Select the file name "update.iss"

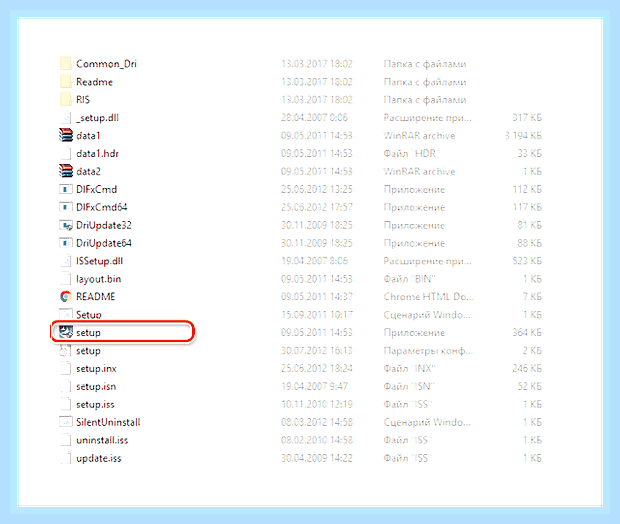[98, 458]
